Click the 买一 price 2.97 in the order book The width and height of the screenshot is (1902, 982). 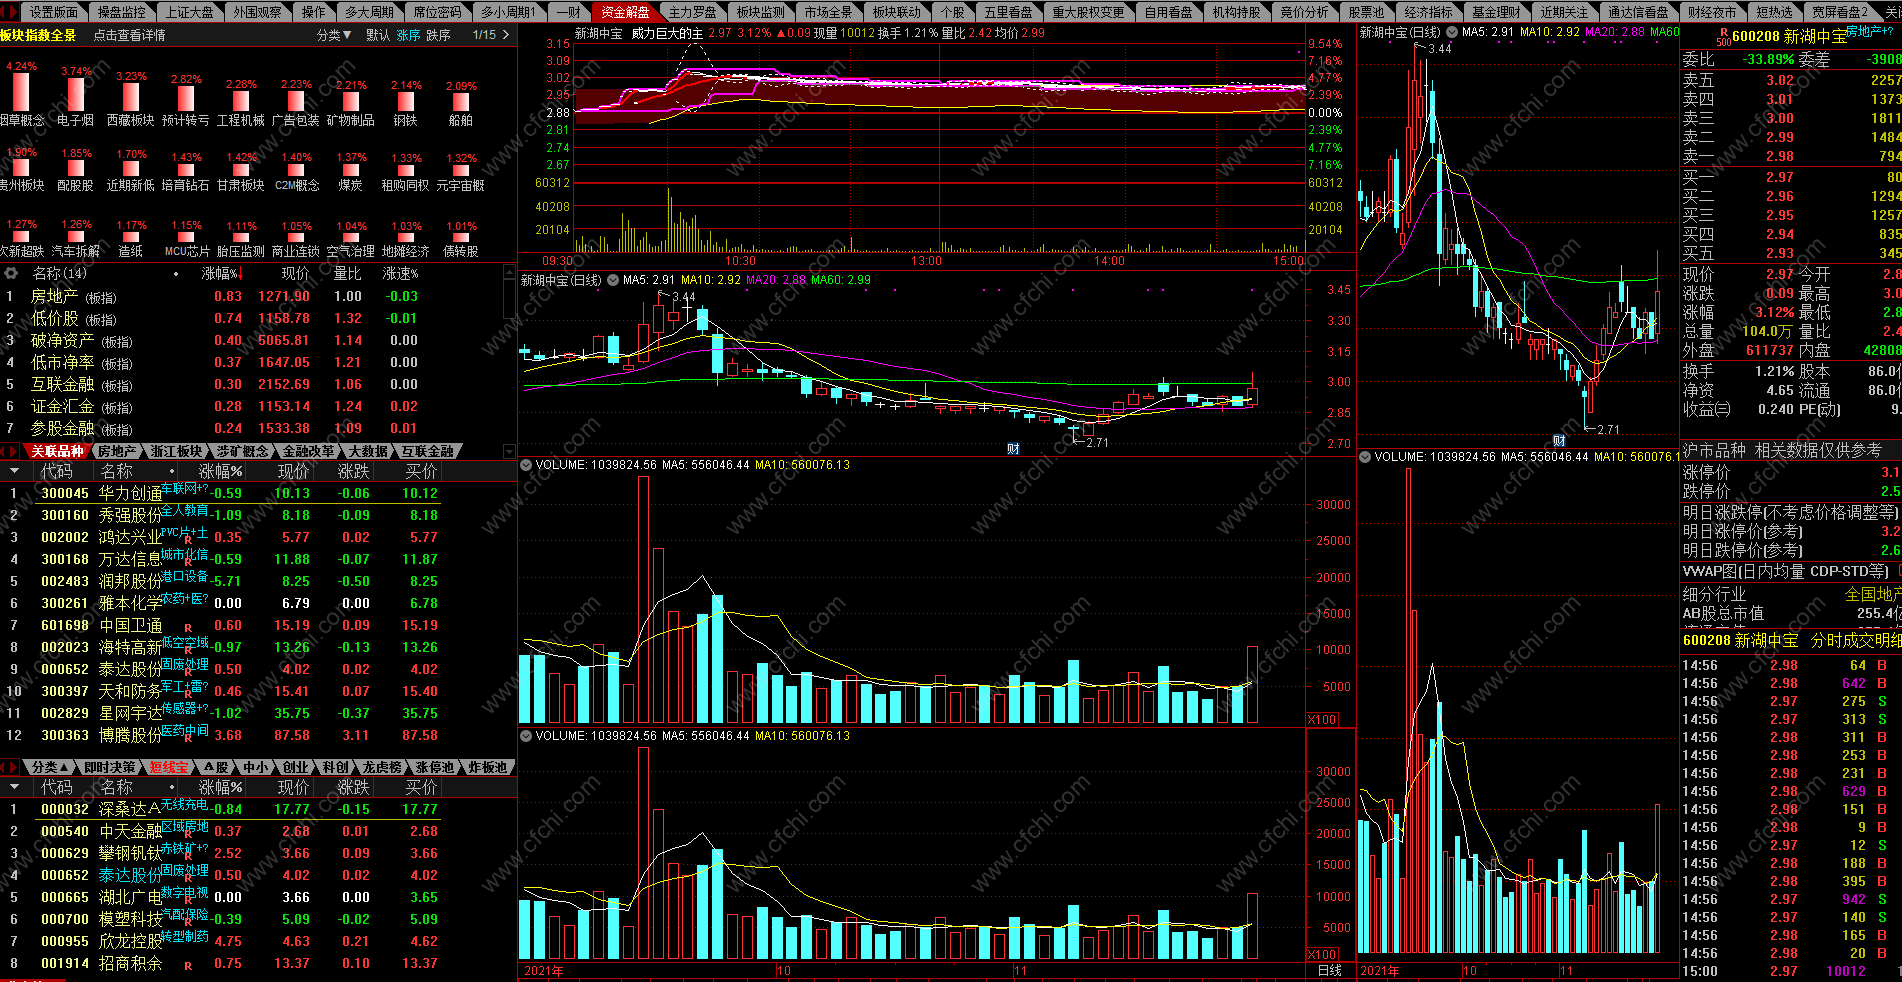pos(1779,177)
